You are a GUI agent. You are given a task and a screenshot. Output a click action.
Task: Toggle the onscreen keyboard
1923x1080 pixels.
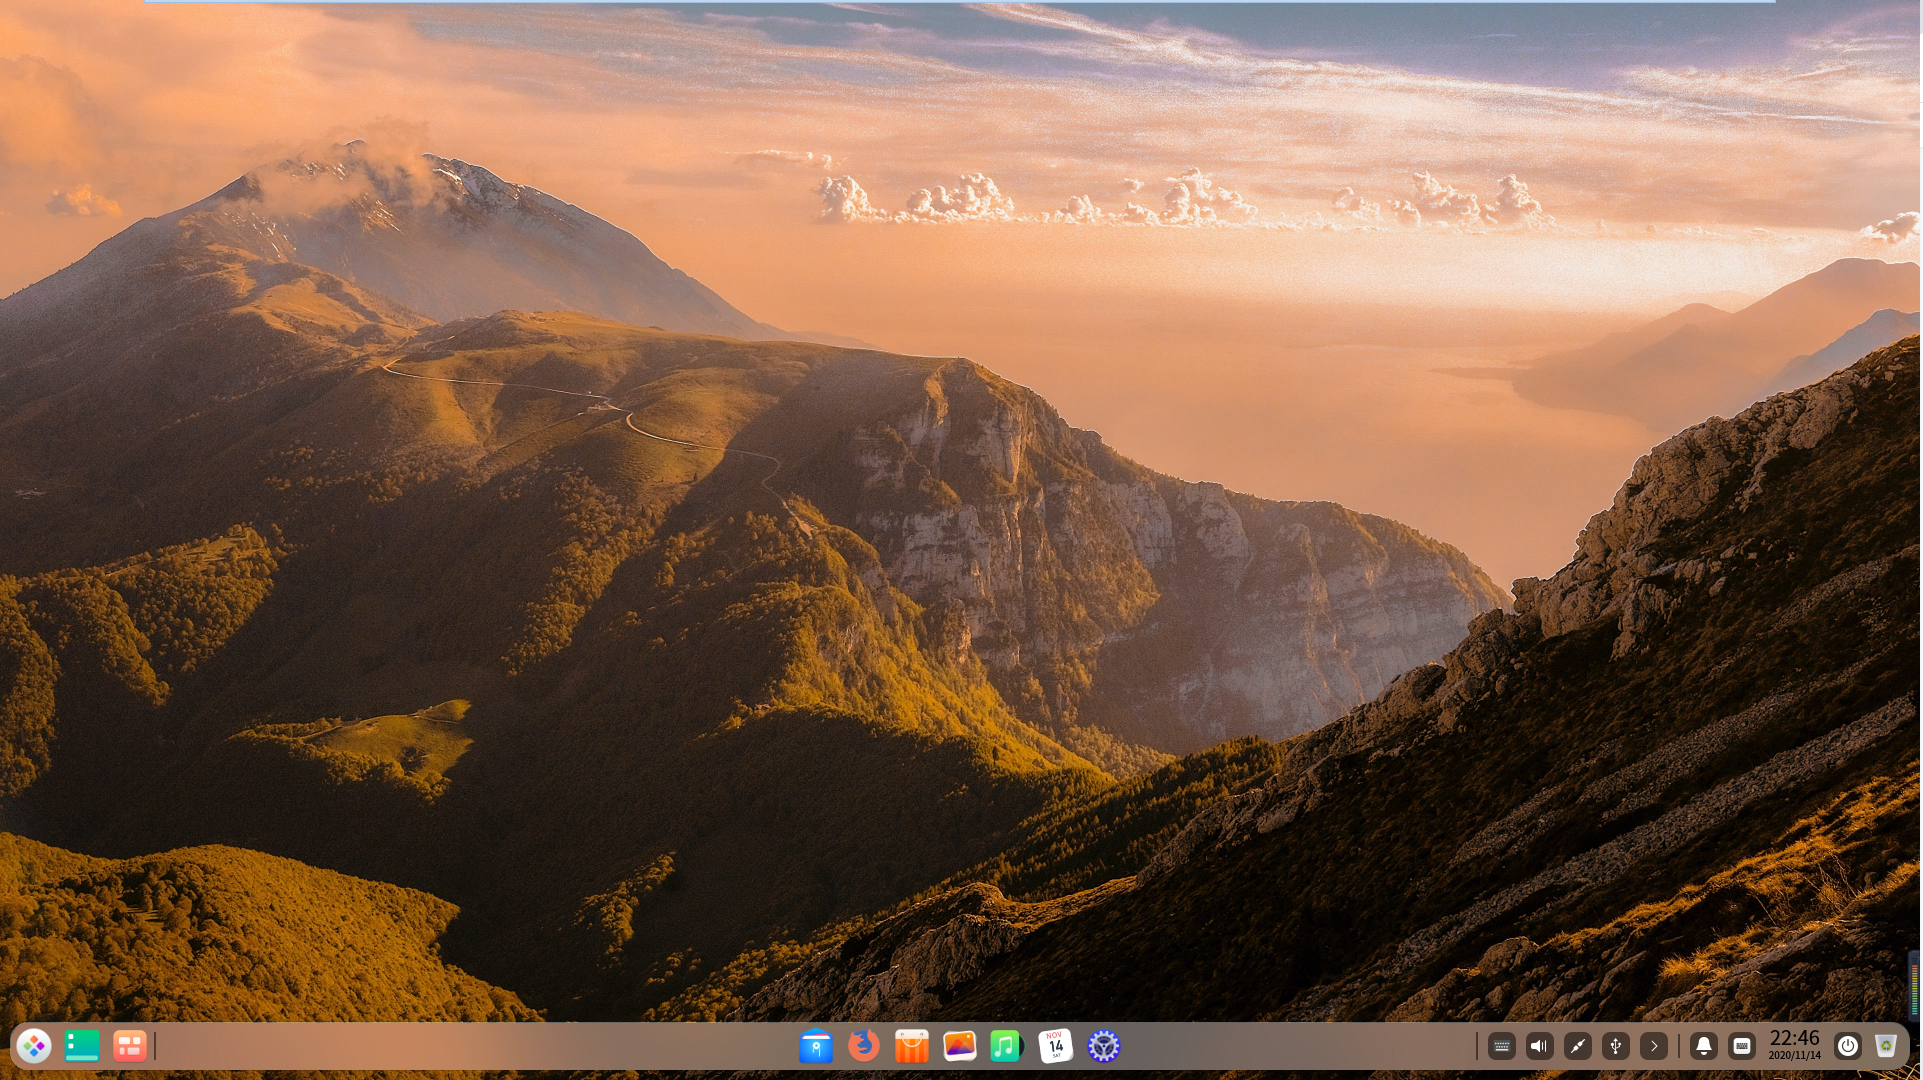click(1741, 1046)
